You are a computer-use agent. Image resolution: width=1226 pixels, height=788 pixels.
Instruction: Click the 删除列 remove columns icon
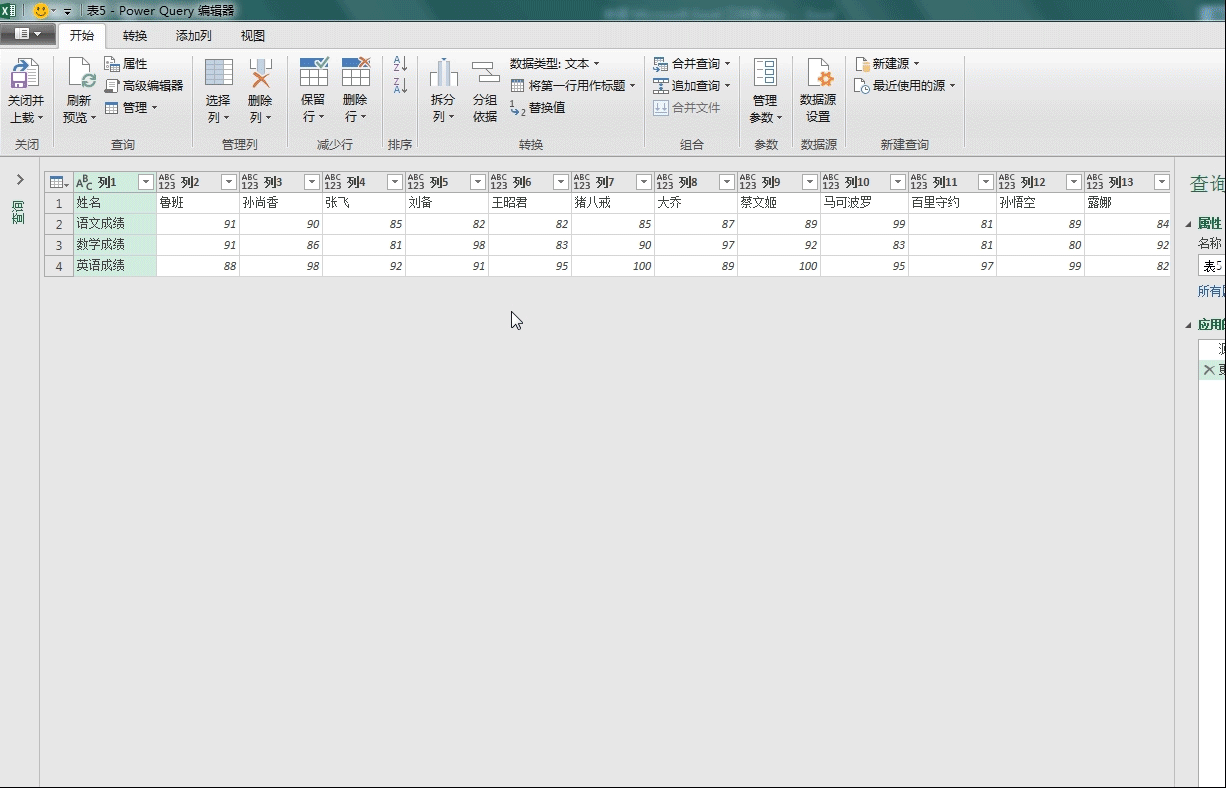pyautogui.click(x=260, y=73)
